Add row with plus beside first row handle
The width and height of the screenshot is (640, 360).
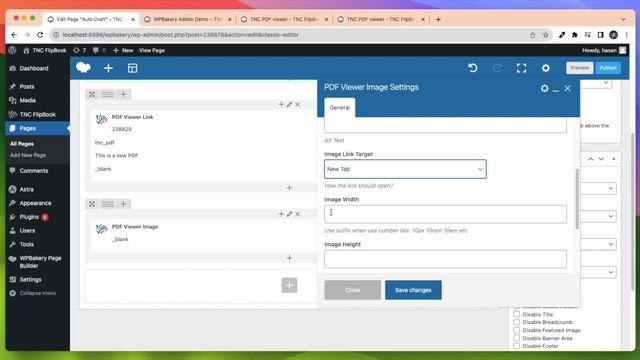(x=123, y=94)
